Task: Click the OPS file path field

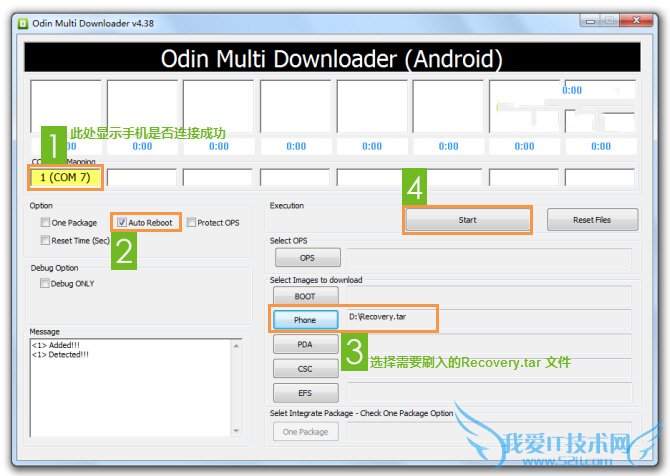Action: pos(490,259)
